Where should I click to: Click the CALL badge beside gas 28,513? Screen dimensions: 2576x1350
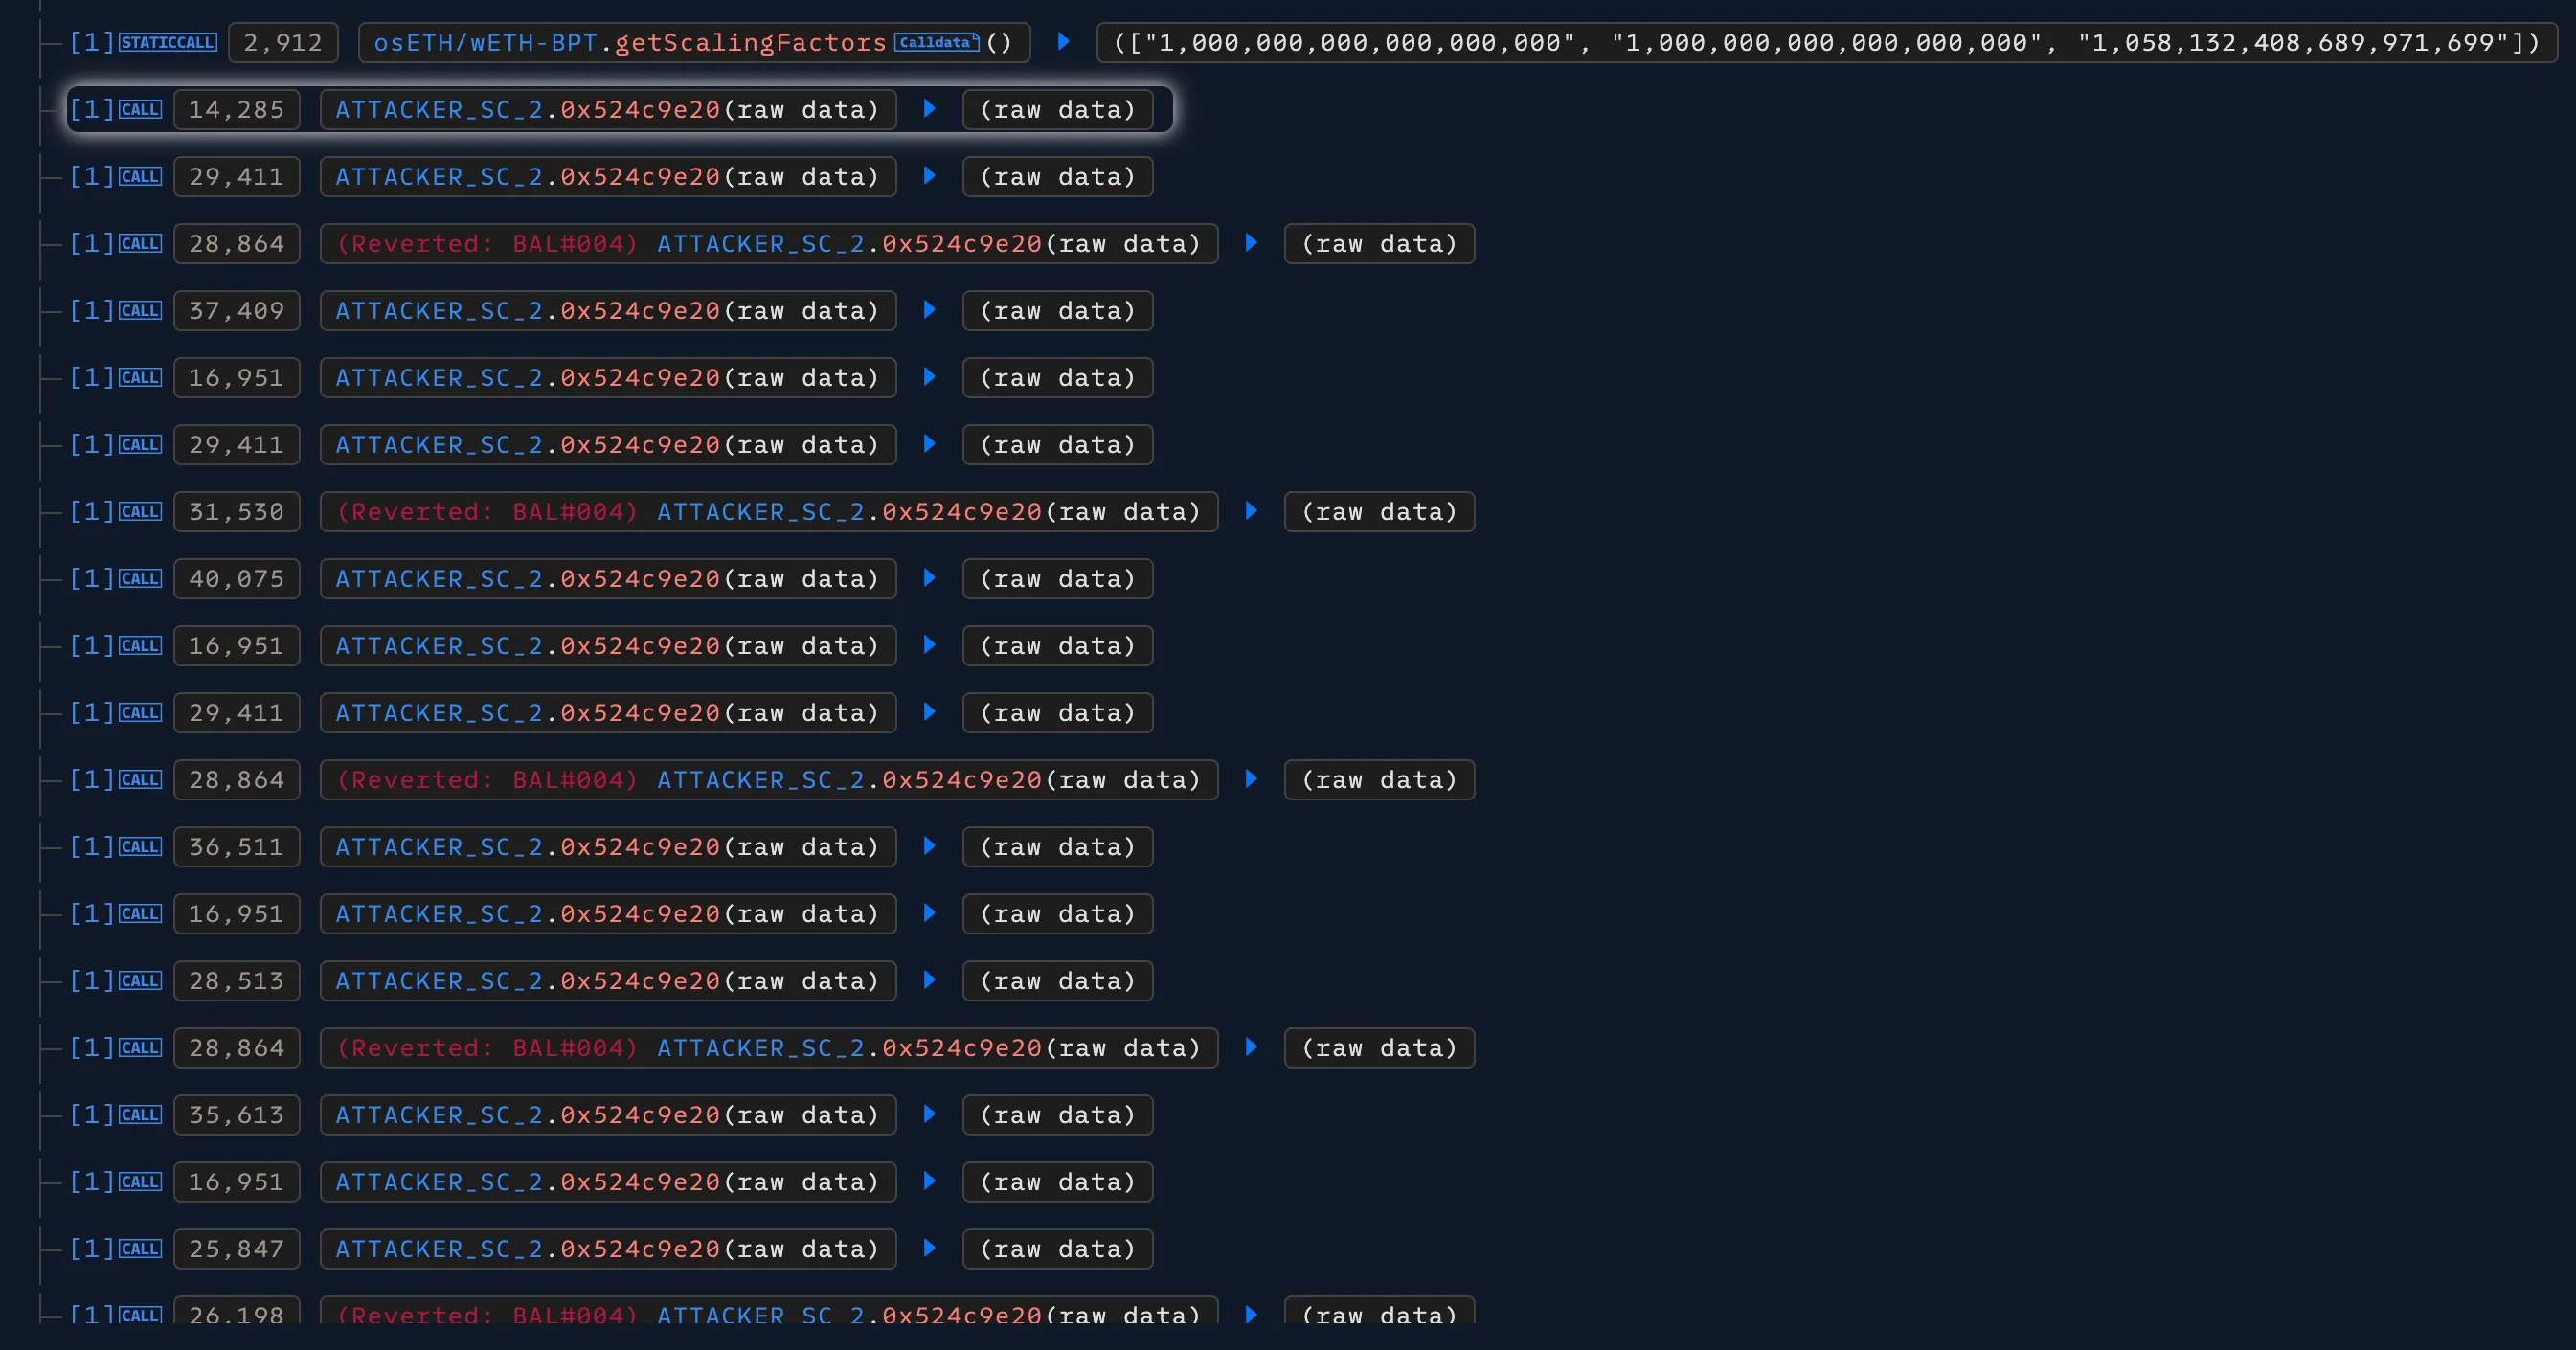coord(141,981)
